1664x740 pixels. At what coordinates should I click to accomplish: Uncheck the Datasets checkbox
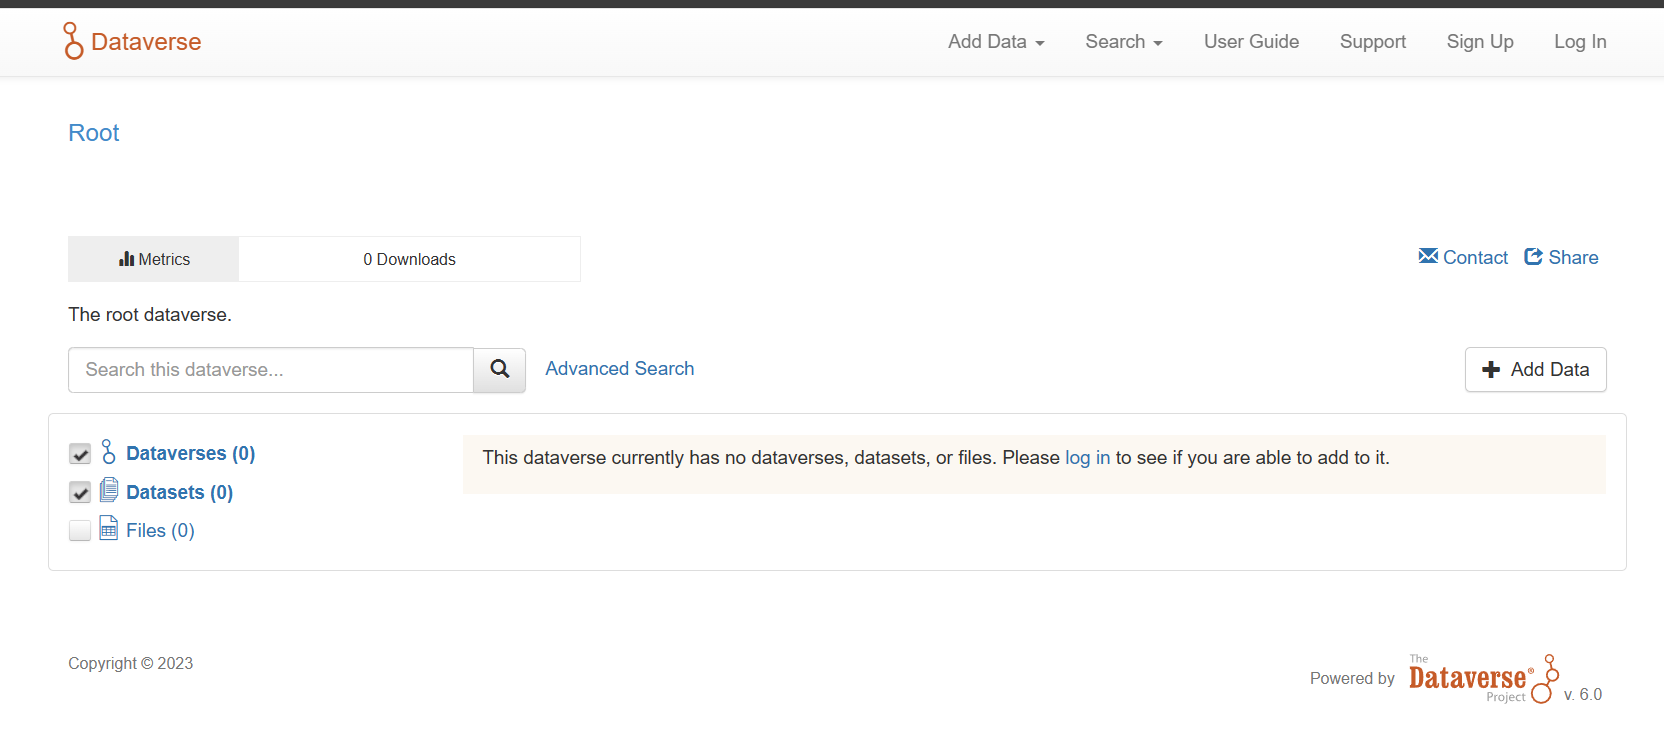click(x=80, y=492)
